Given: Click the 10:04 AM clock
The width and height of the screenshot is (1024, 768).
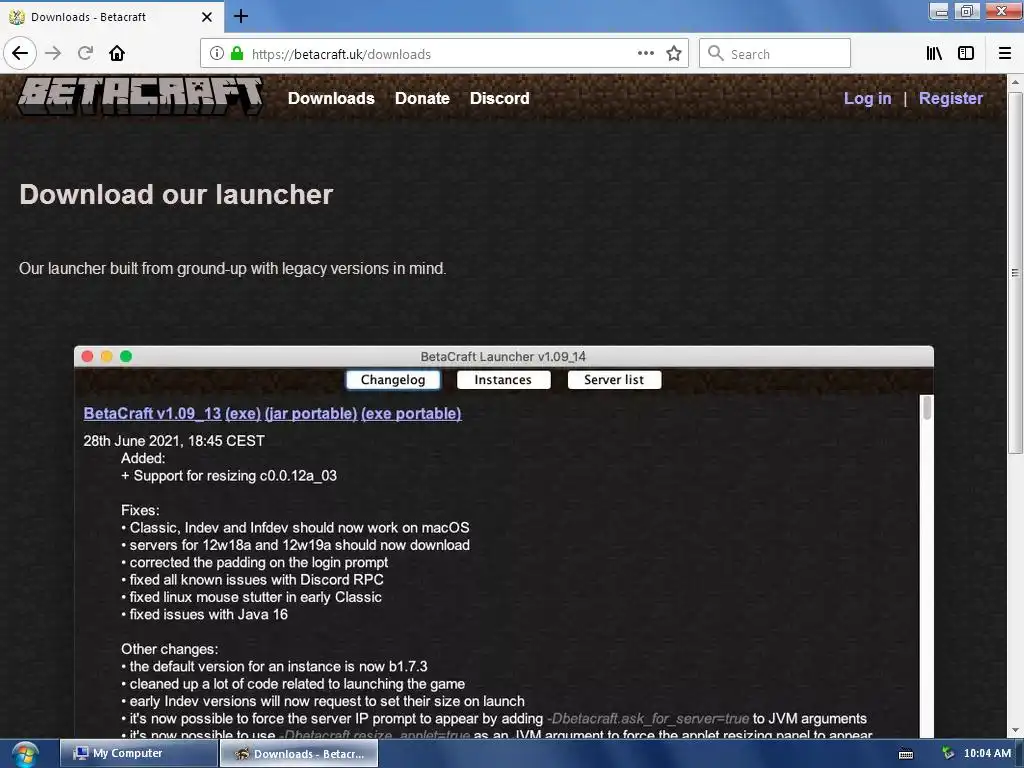Looking at the screenshot, I should click(987, 754).
